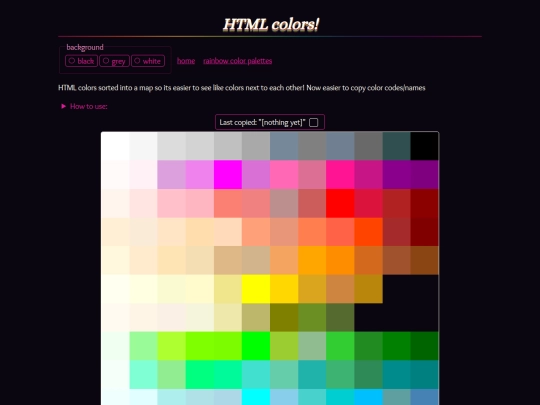This screenshot has width=540, height=405.
Task: Tick the checkbox beside Last copied
Action: point(313,122)
